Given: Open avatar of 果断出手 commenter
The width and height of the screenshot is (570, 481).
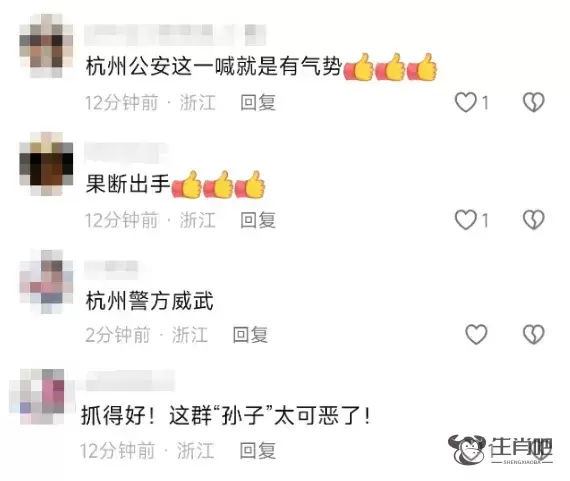Looking at the screenshot, I should point(46,164).
